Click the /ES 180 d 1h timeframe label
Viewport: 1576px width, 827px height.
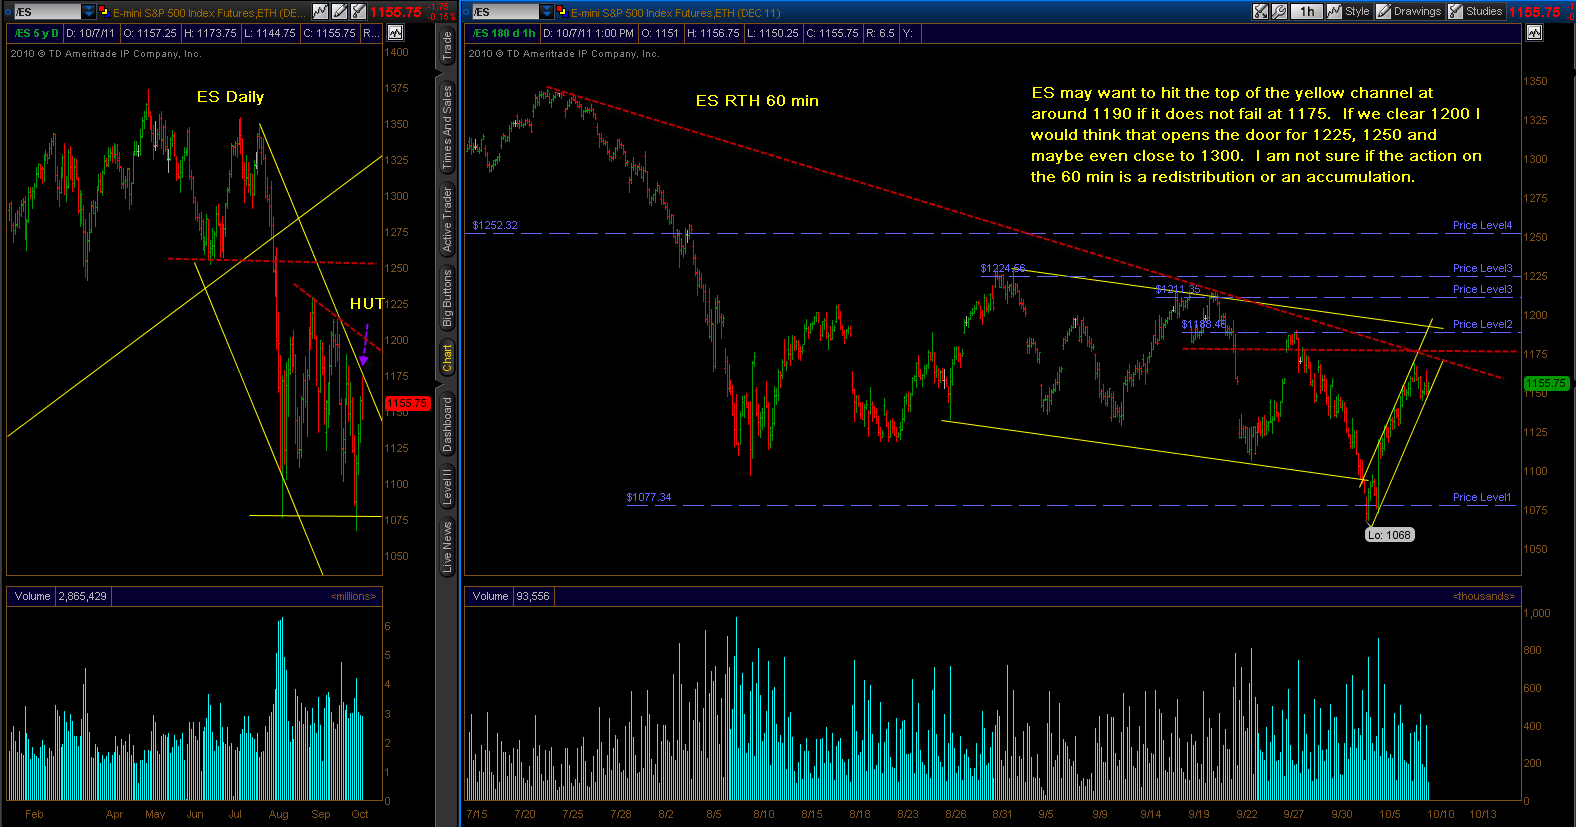505,33
